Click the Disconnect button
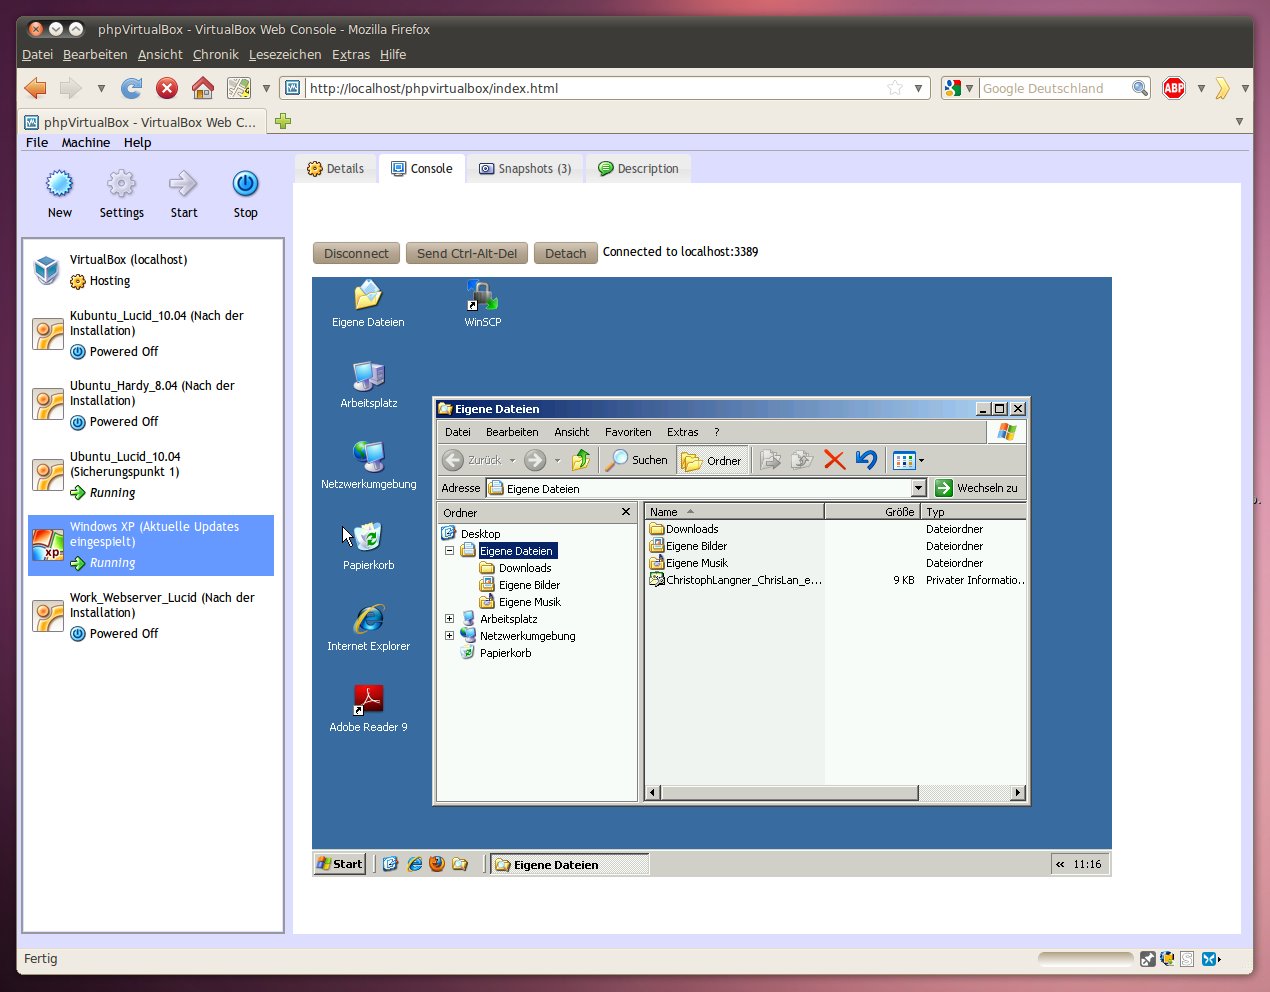 pos(356,253)
